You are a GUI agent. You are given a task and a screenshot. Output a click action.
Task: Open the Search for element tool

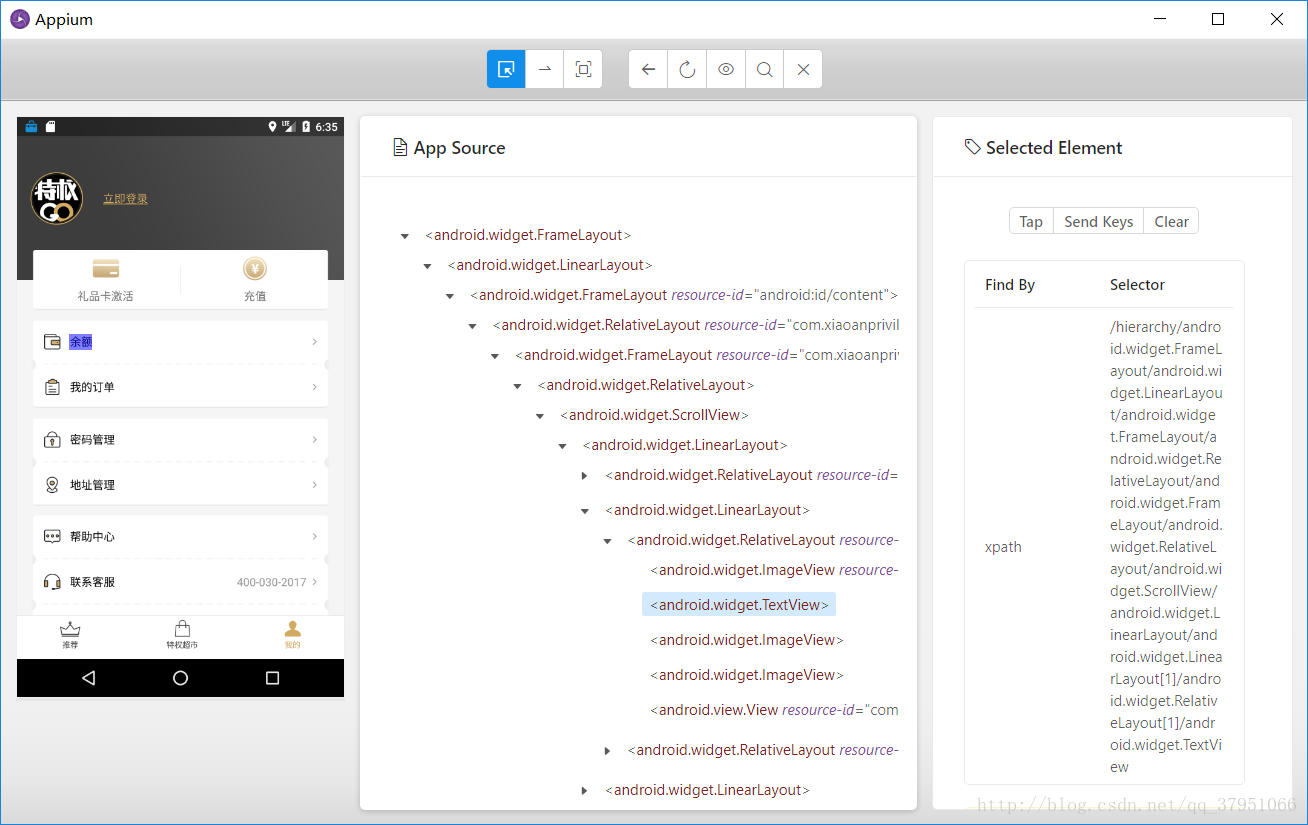click(764, 69)
